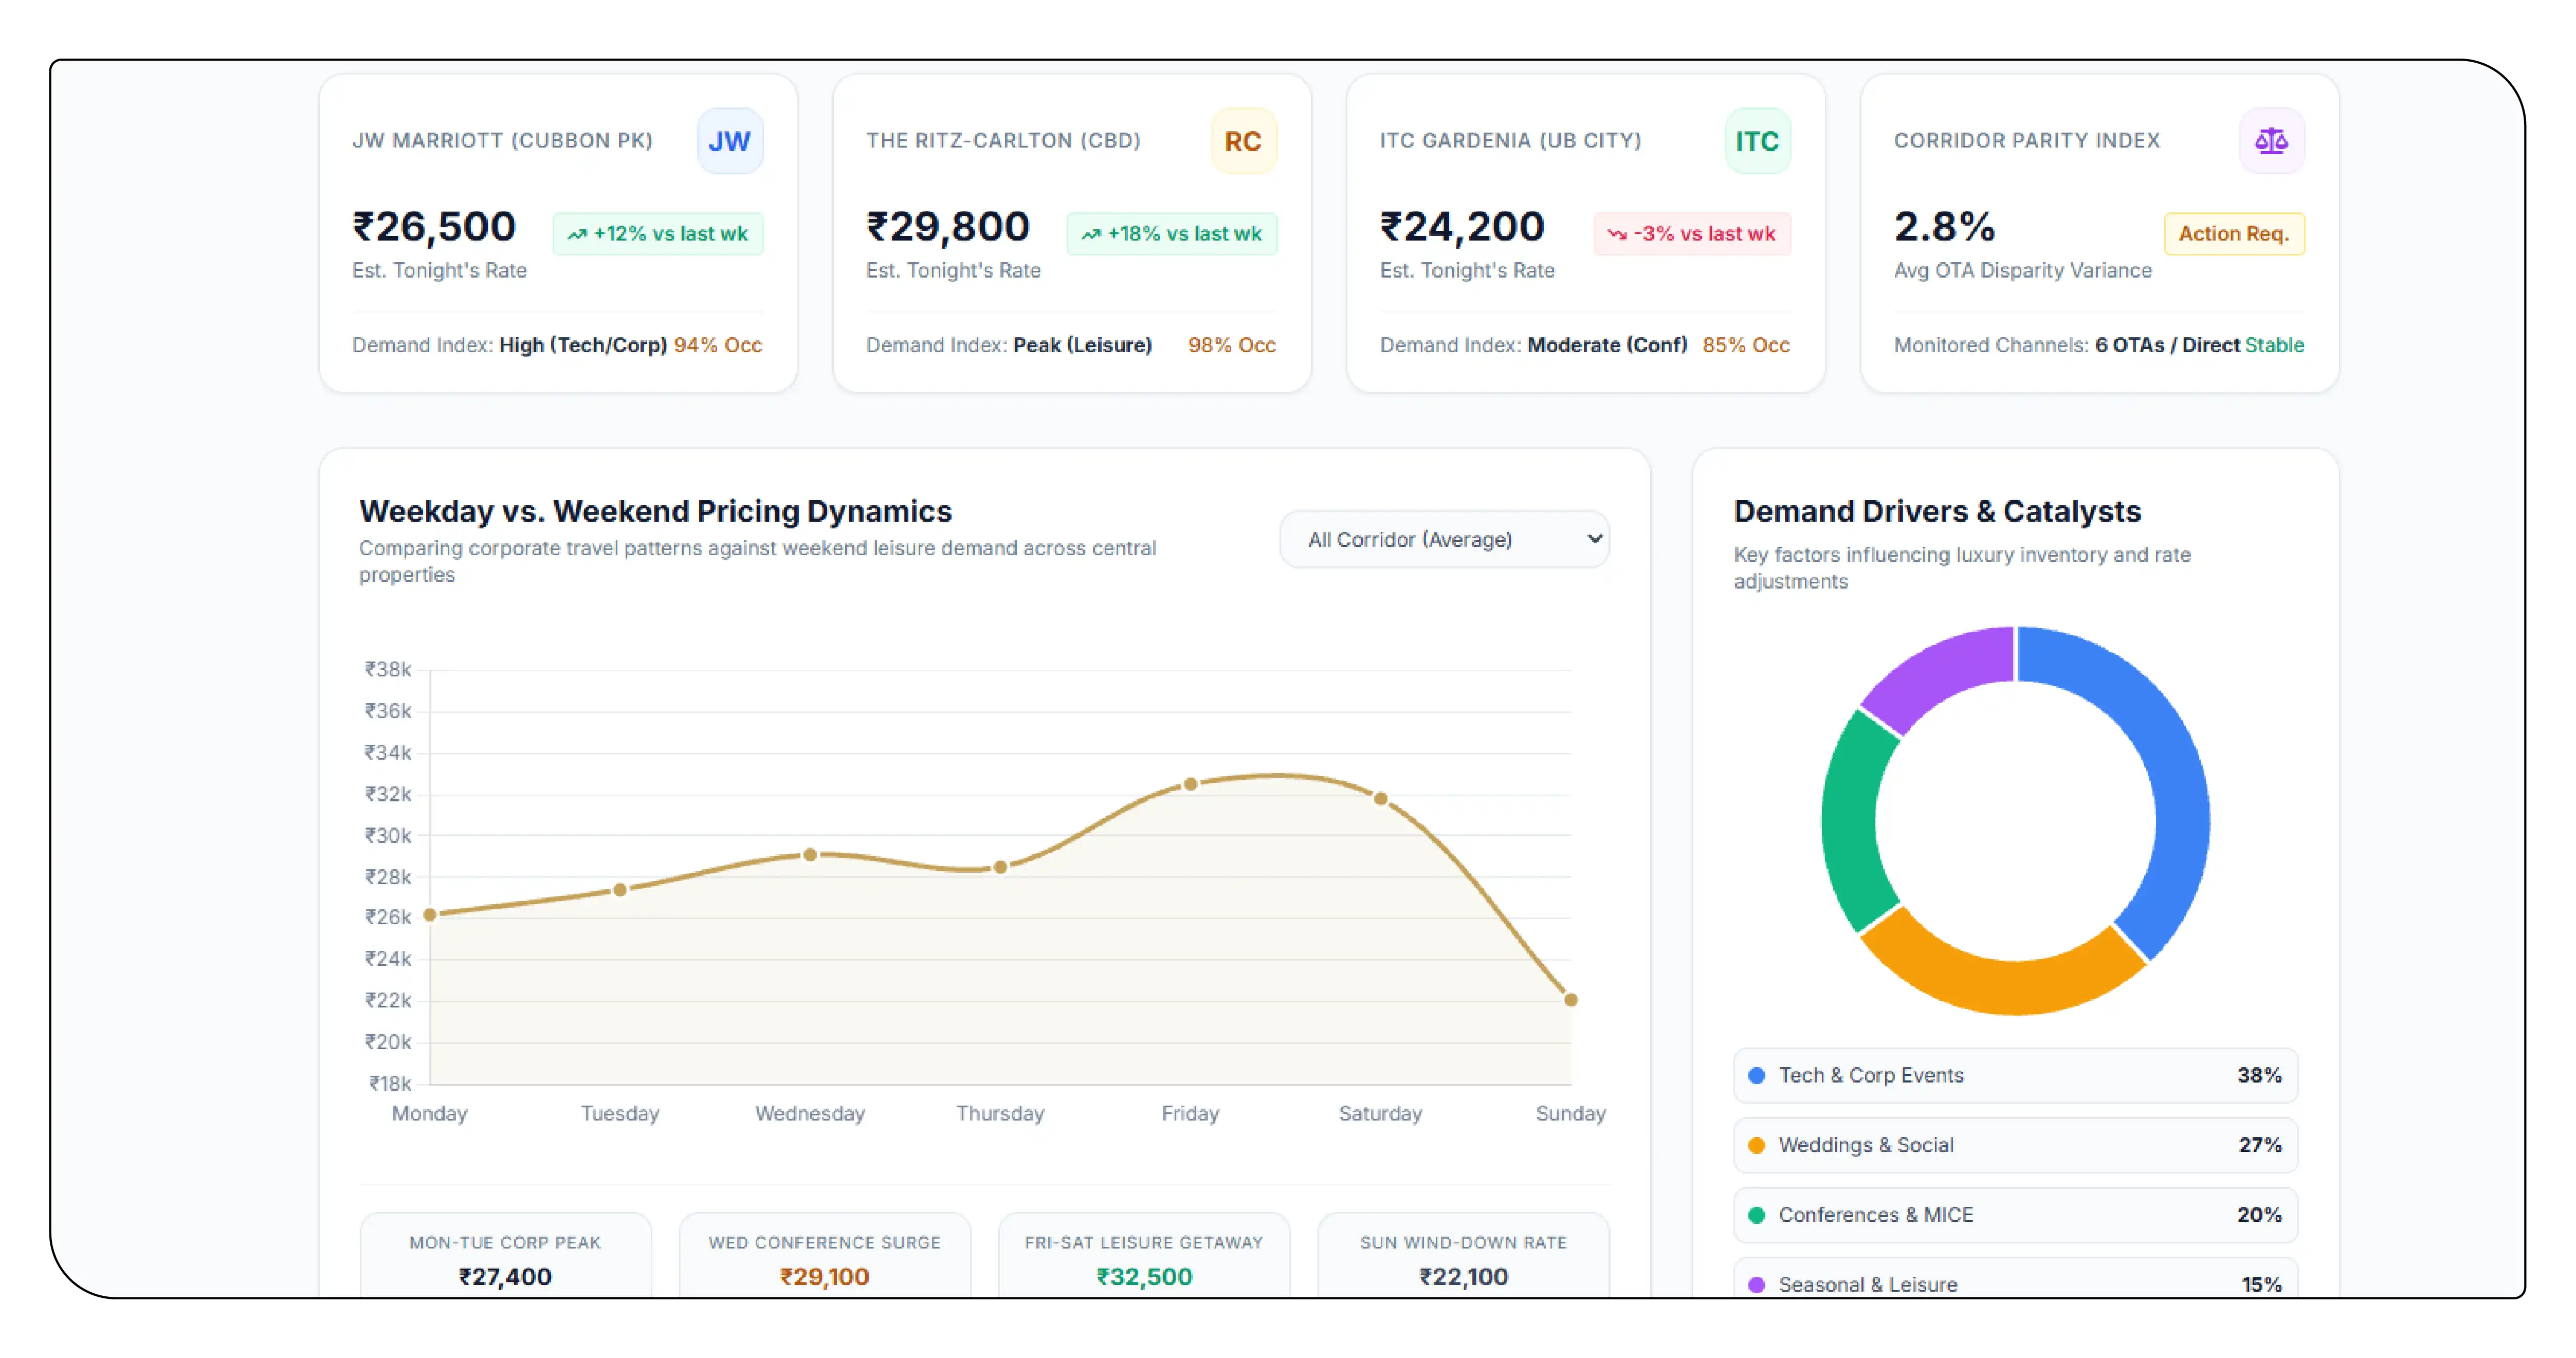The image size is (2576, 1358).
Task: Click the 98% Occ occupancy text
Action: click(x=1232, y=345)
